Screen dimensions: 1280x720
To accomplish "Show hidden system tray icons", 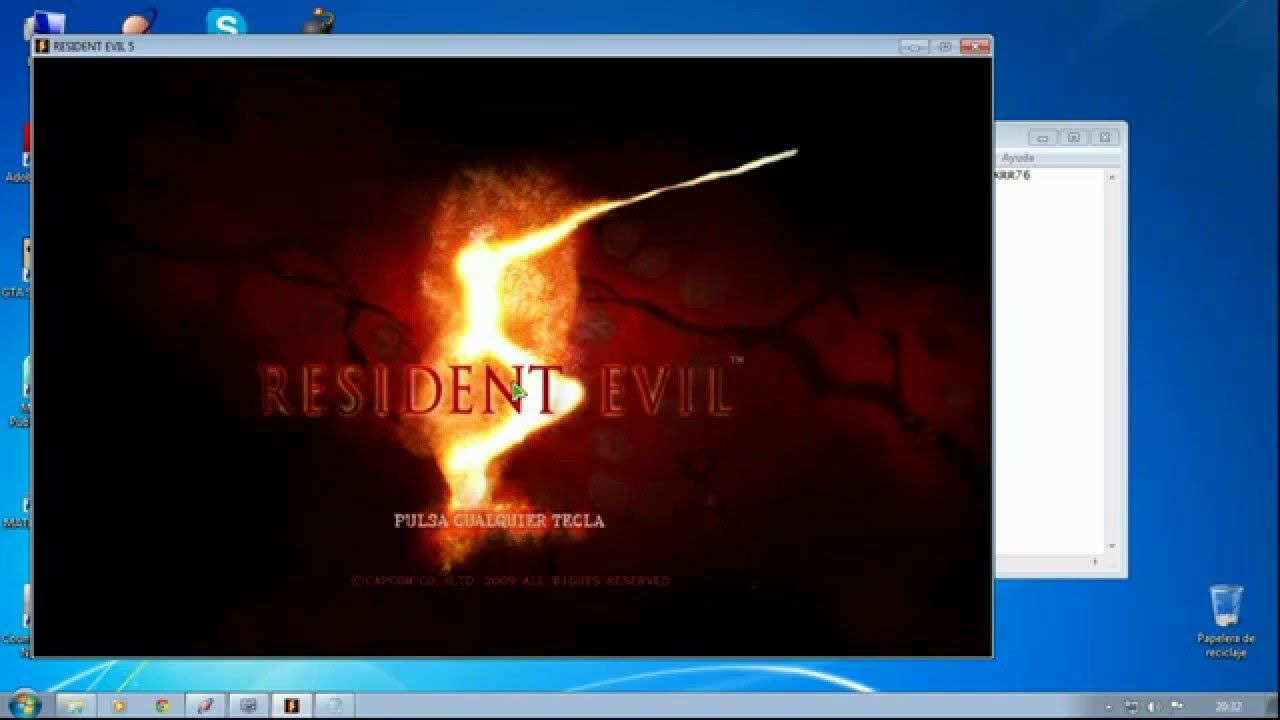I will tap(1110, 705).
